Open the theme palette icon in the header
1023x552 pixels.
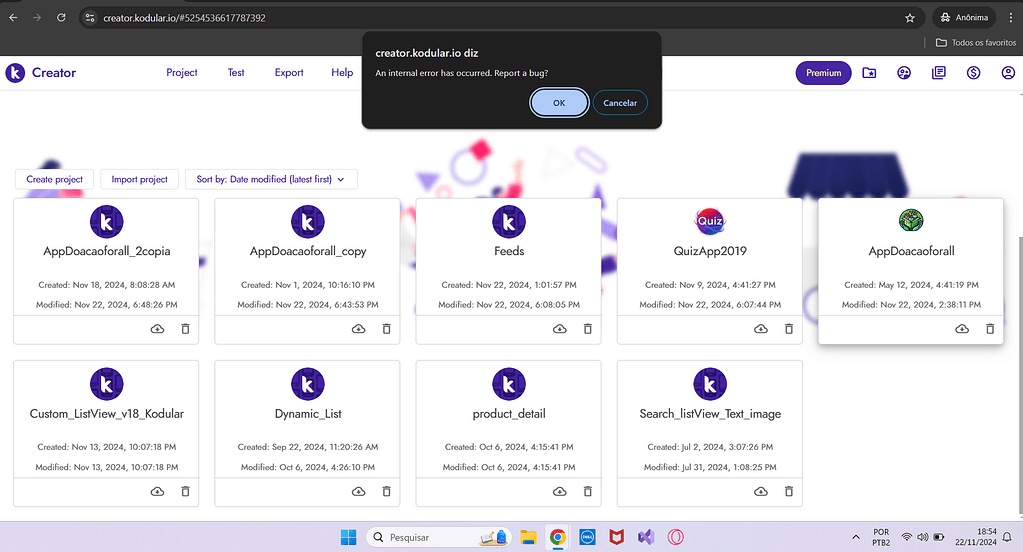pyautogui.click(x=904, y=73)
